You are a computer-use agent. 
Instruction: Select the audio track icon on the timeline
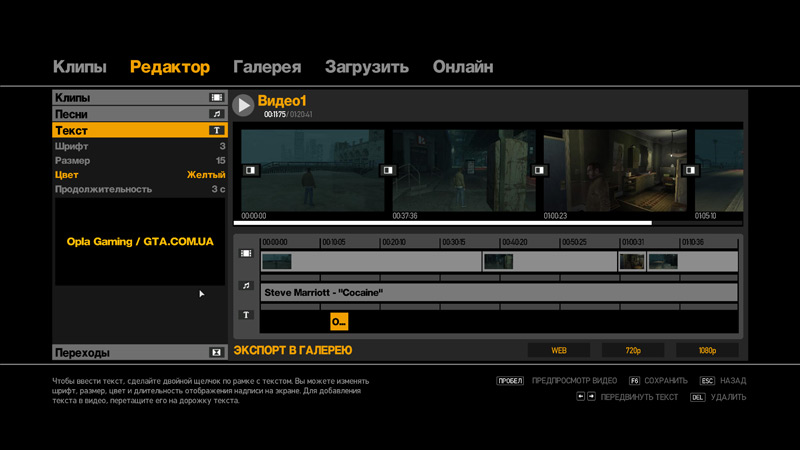pos(246,286)
